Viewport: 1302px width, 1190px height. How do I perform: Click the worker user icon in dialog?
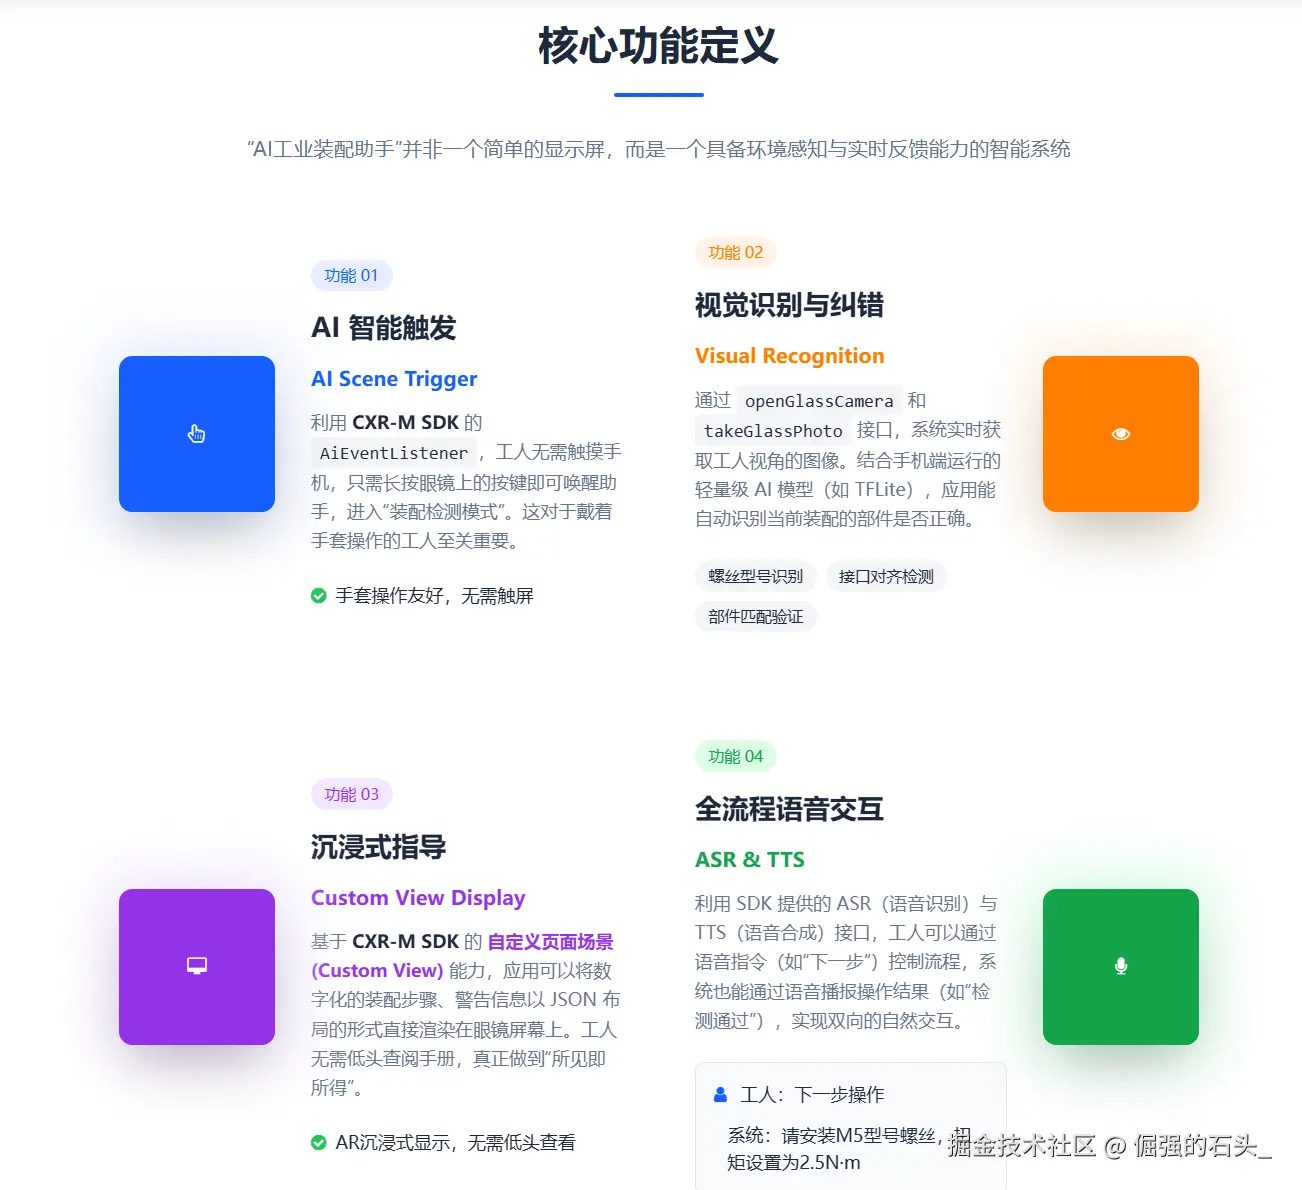click(720, 1095)
